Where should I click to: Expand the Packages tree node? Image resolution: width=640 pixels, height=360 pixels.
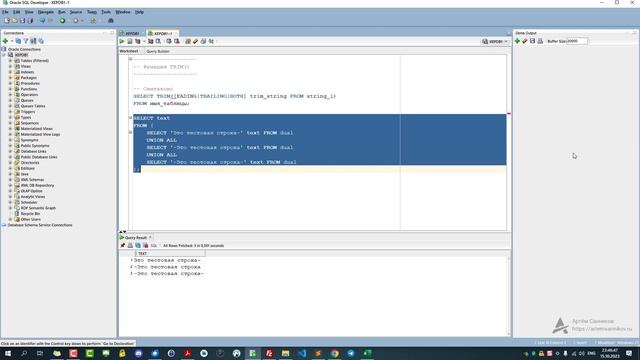(x=10, y=78)
